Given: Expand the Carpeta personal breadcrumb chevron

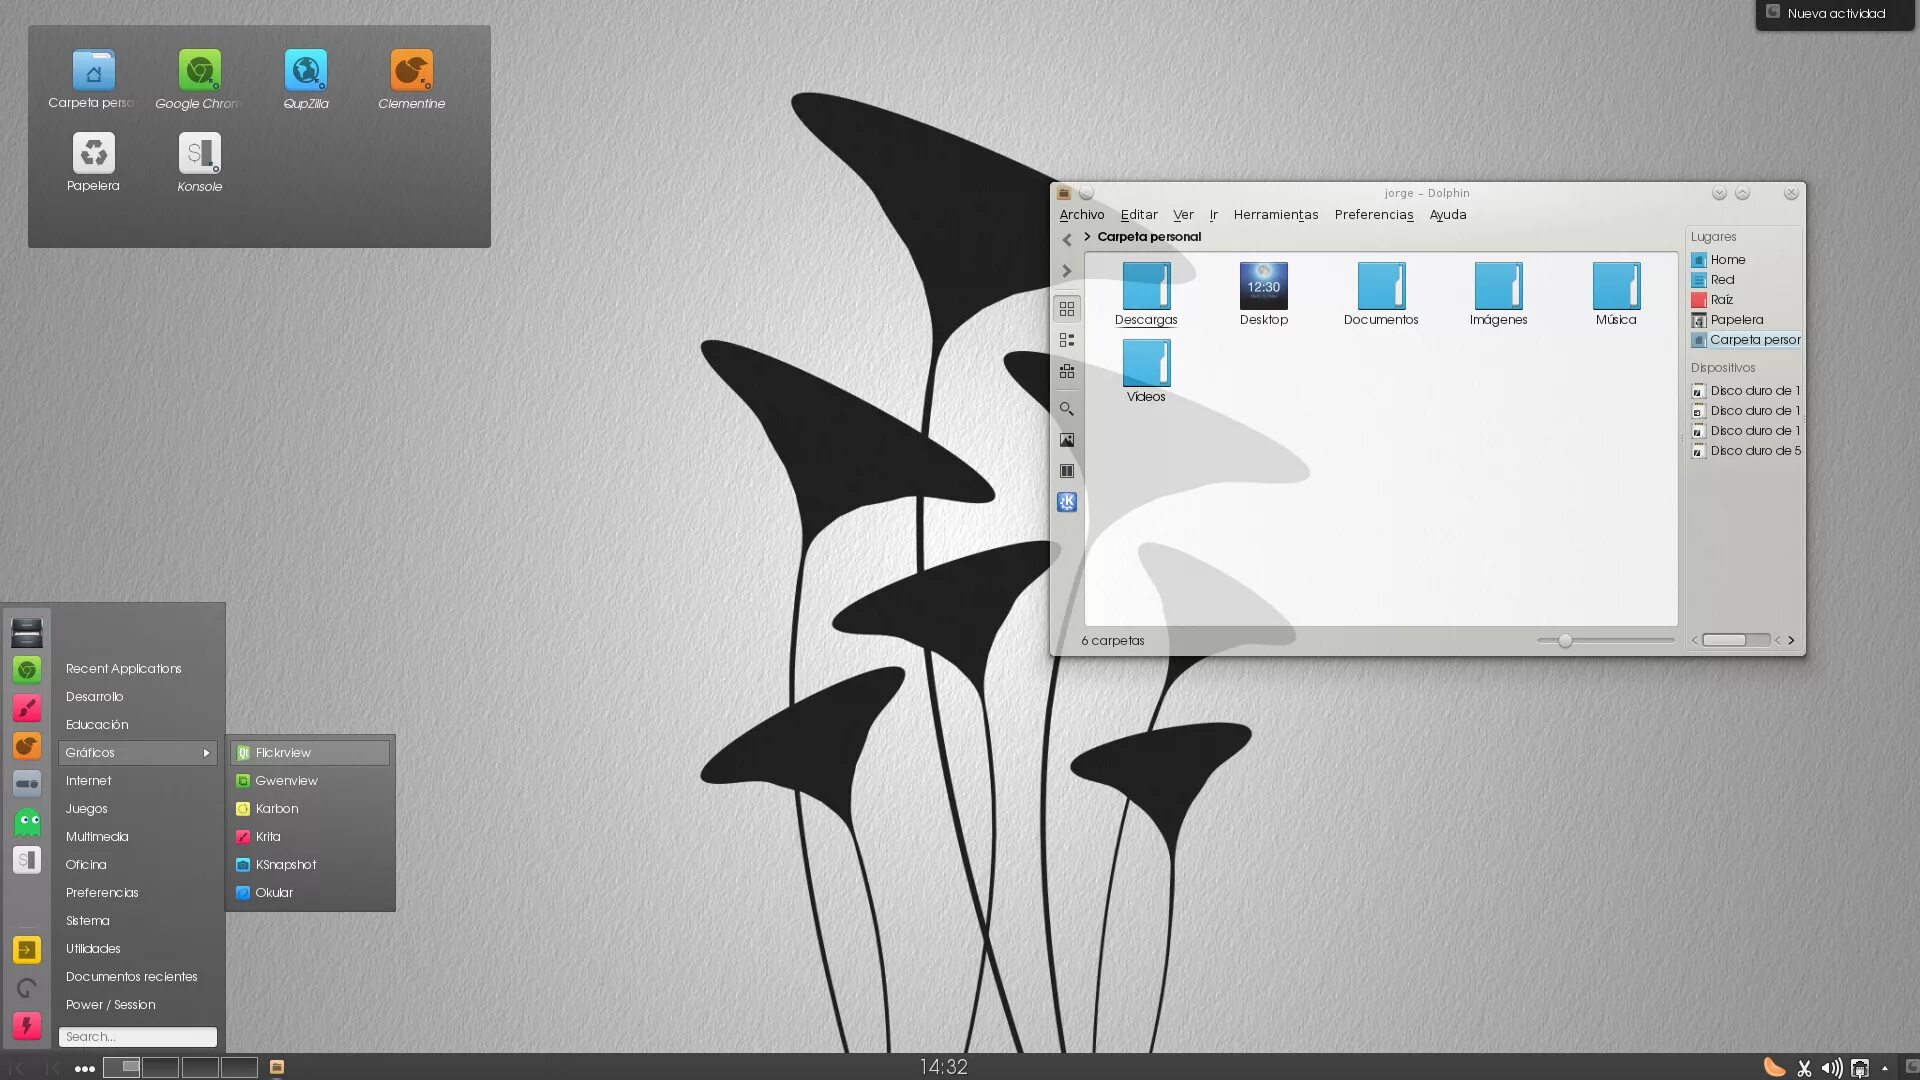Looking at the screenshot, I should [x=1087, y=237].
